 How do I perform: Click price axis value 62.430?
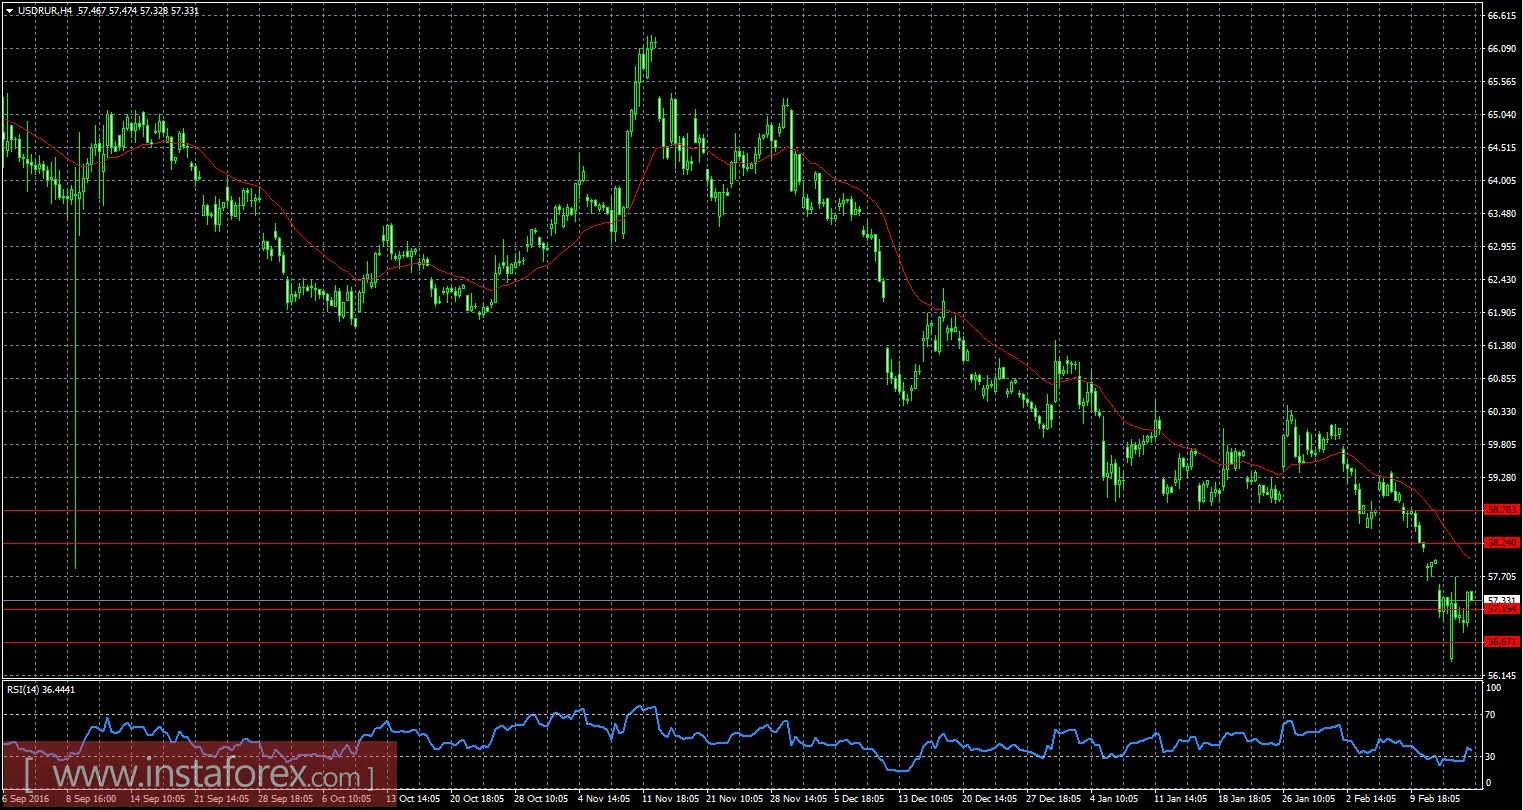pos(1503,280)
